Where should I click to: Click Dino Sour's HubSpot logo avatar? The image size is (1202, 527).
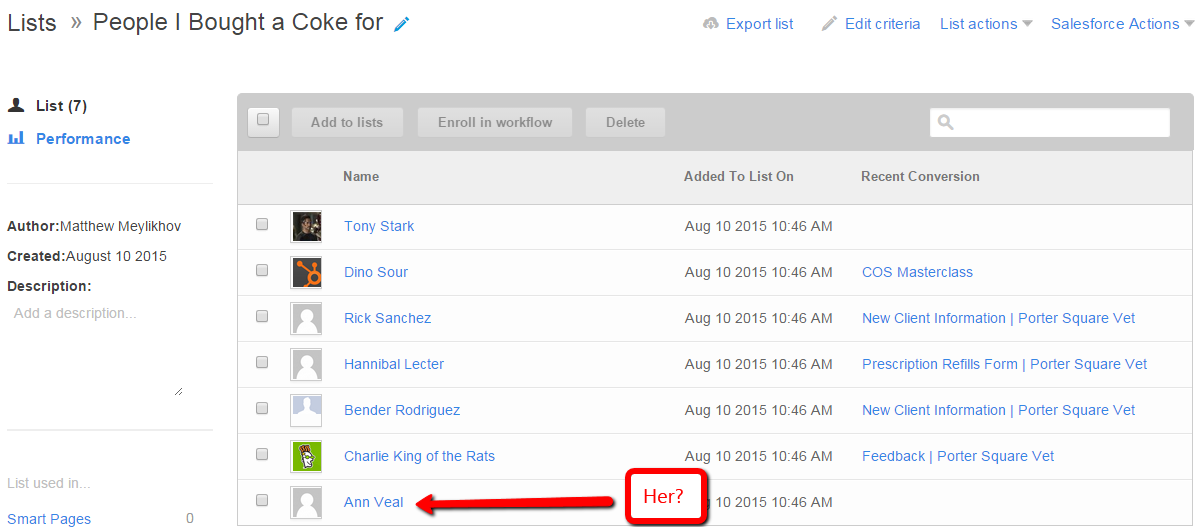point(306,272)
